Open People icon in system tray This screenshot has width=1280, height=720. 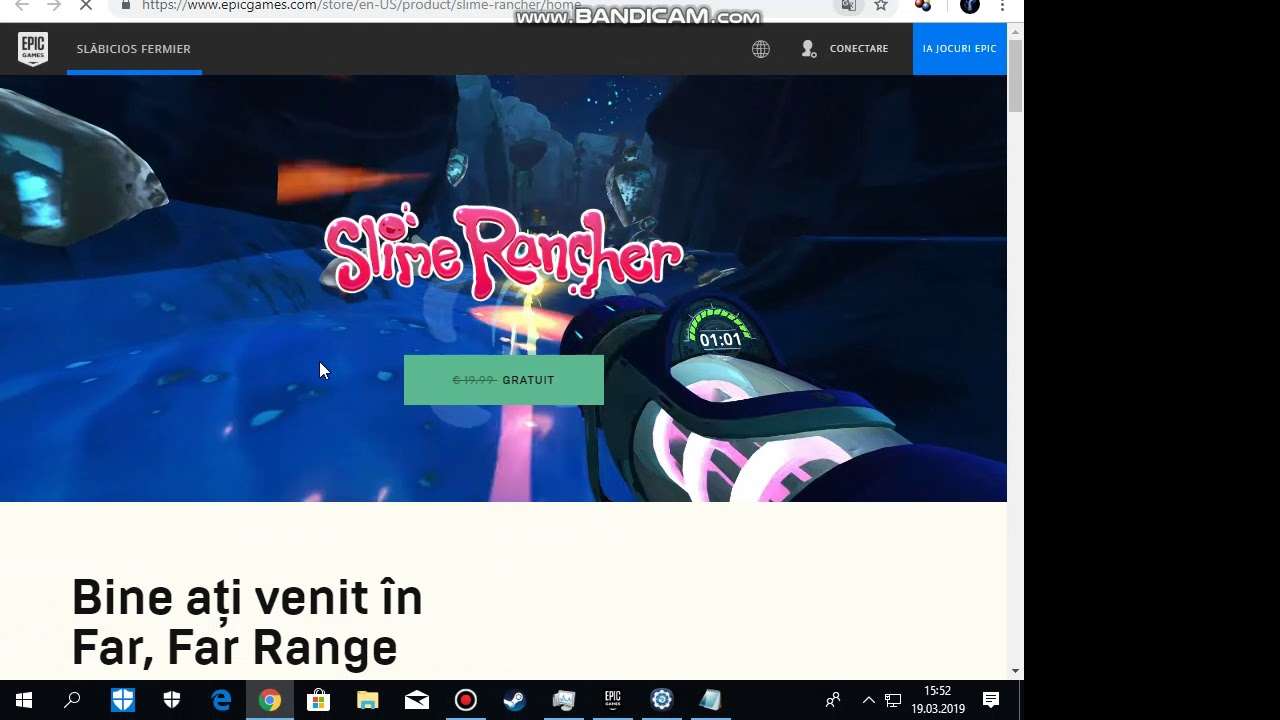coord(832,700)
